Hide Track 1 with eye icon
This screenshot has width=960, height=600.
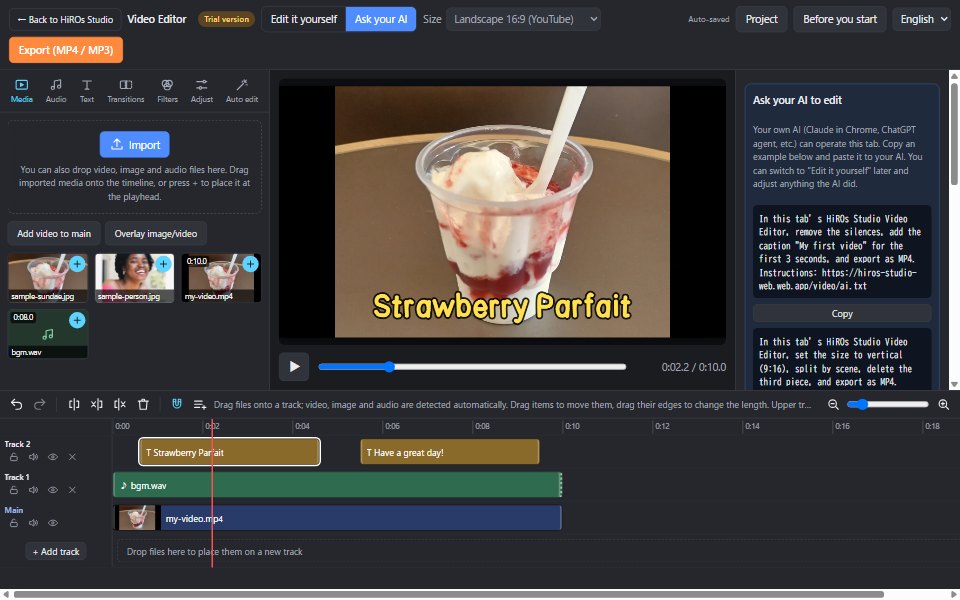(53, 490)
